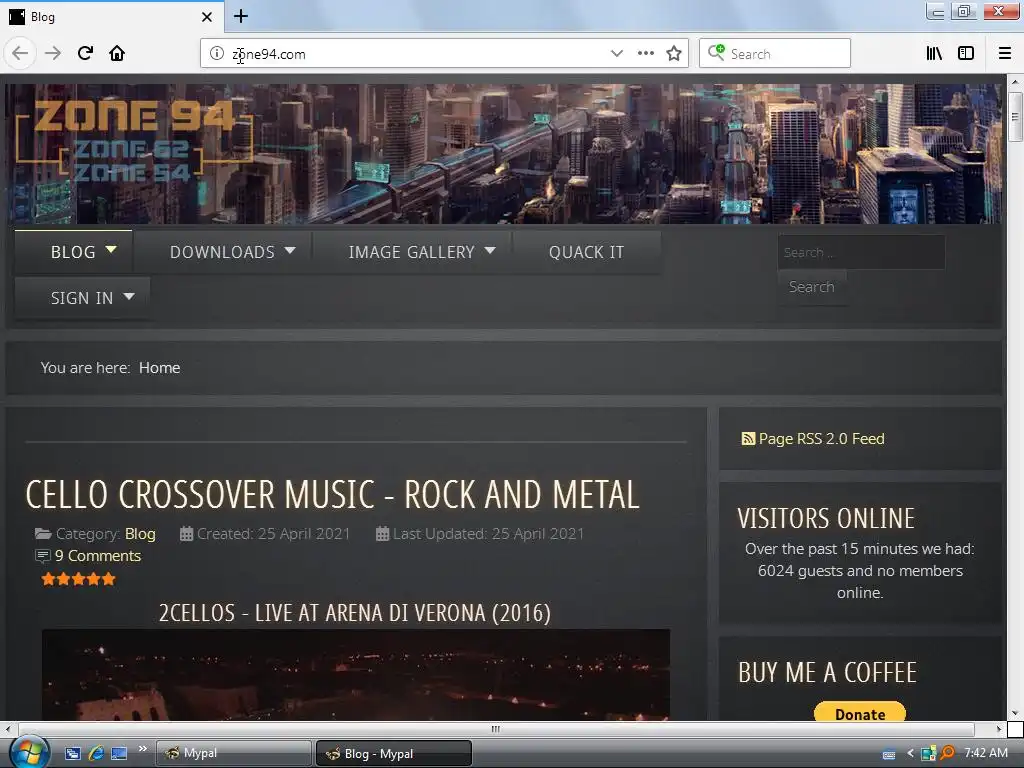Expand hidden quick launch items chevron
Image resolution: width=1024 pixels, height=768 pixels.
[142, 748]
